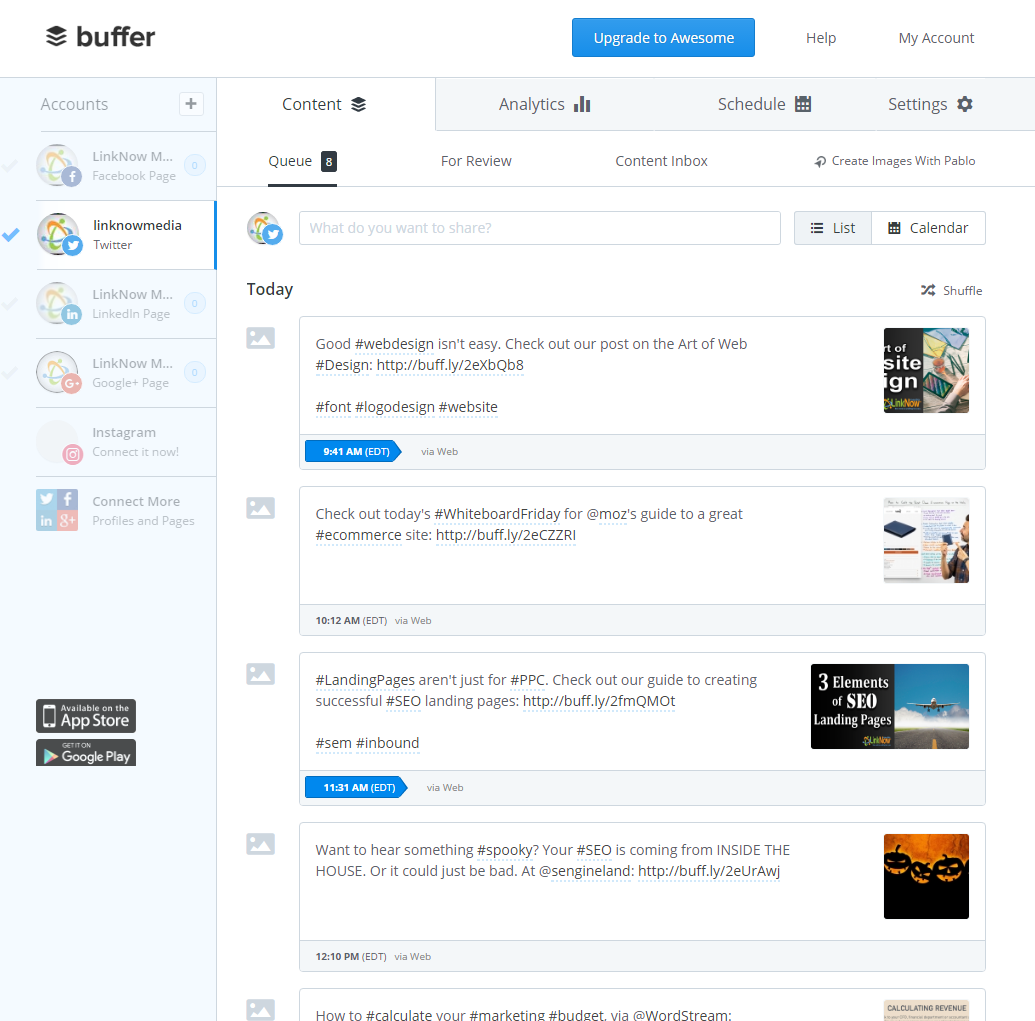Open the Analytics tab
Image resolution: width=1035 pixels, height=1021 pixels.
(x=544, y=104)
